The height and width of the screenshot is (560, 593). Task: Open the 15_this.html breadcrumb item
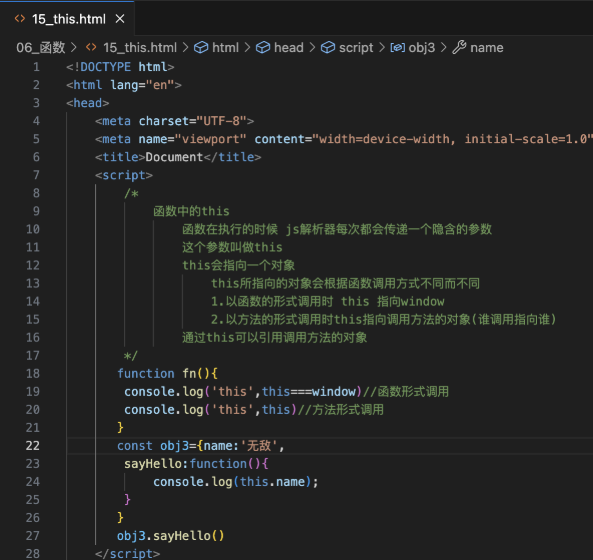point(140,48)
